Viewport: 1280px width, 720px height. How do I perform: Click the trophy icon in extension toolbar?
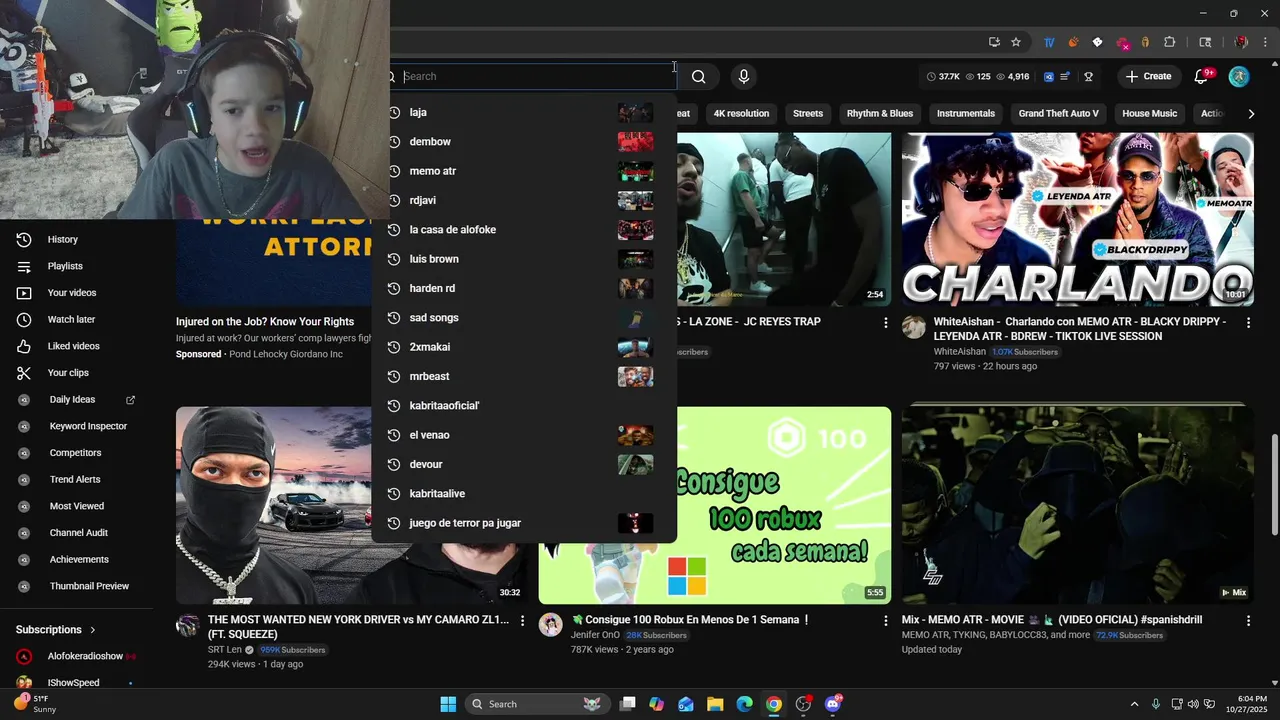[1088, 76]
